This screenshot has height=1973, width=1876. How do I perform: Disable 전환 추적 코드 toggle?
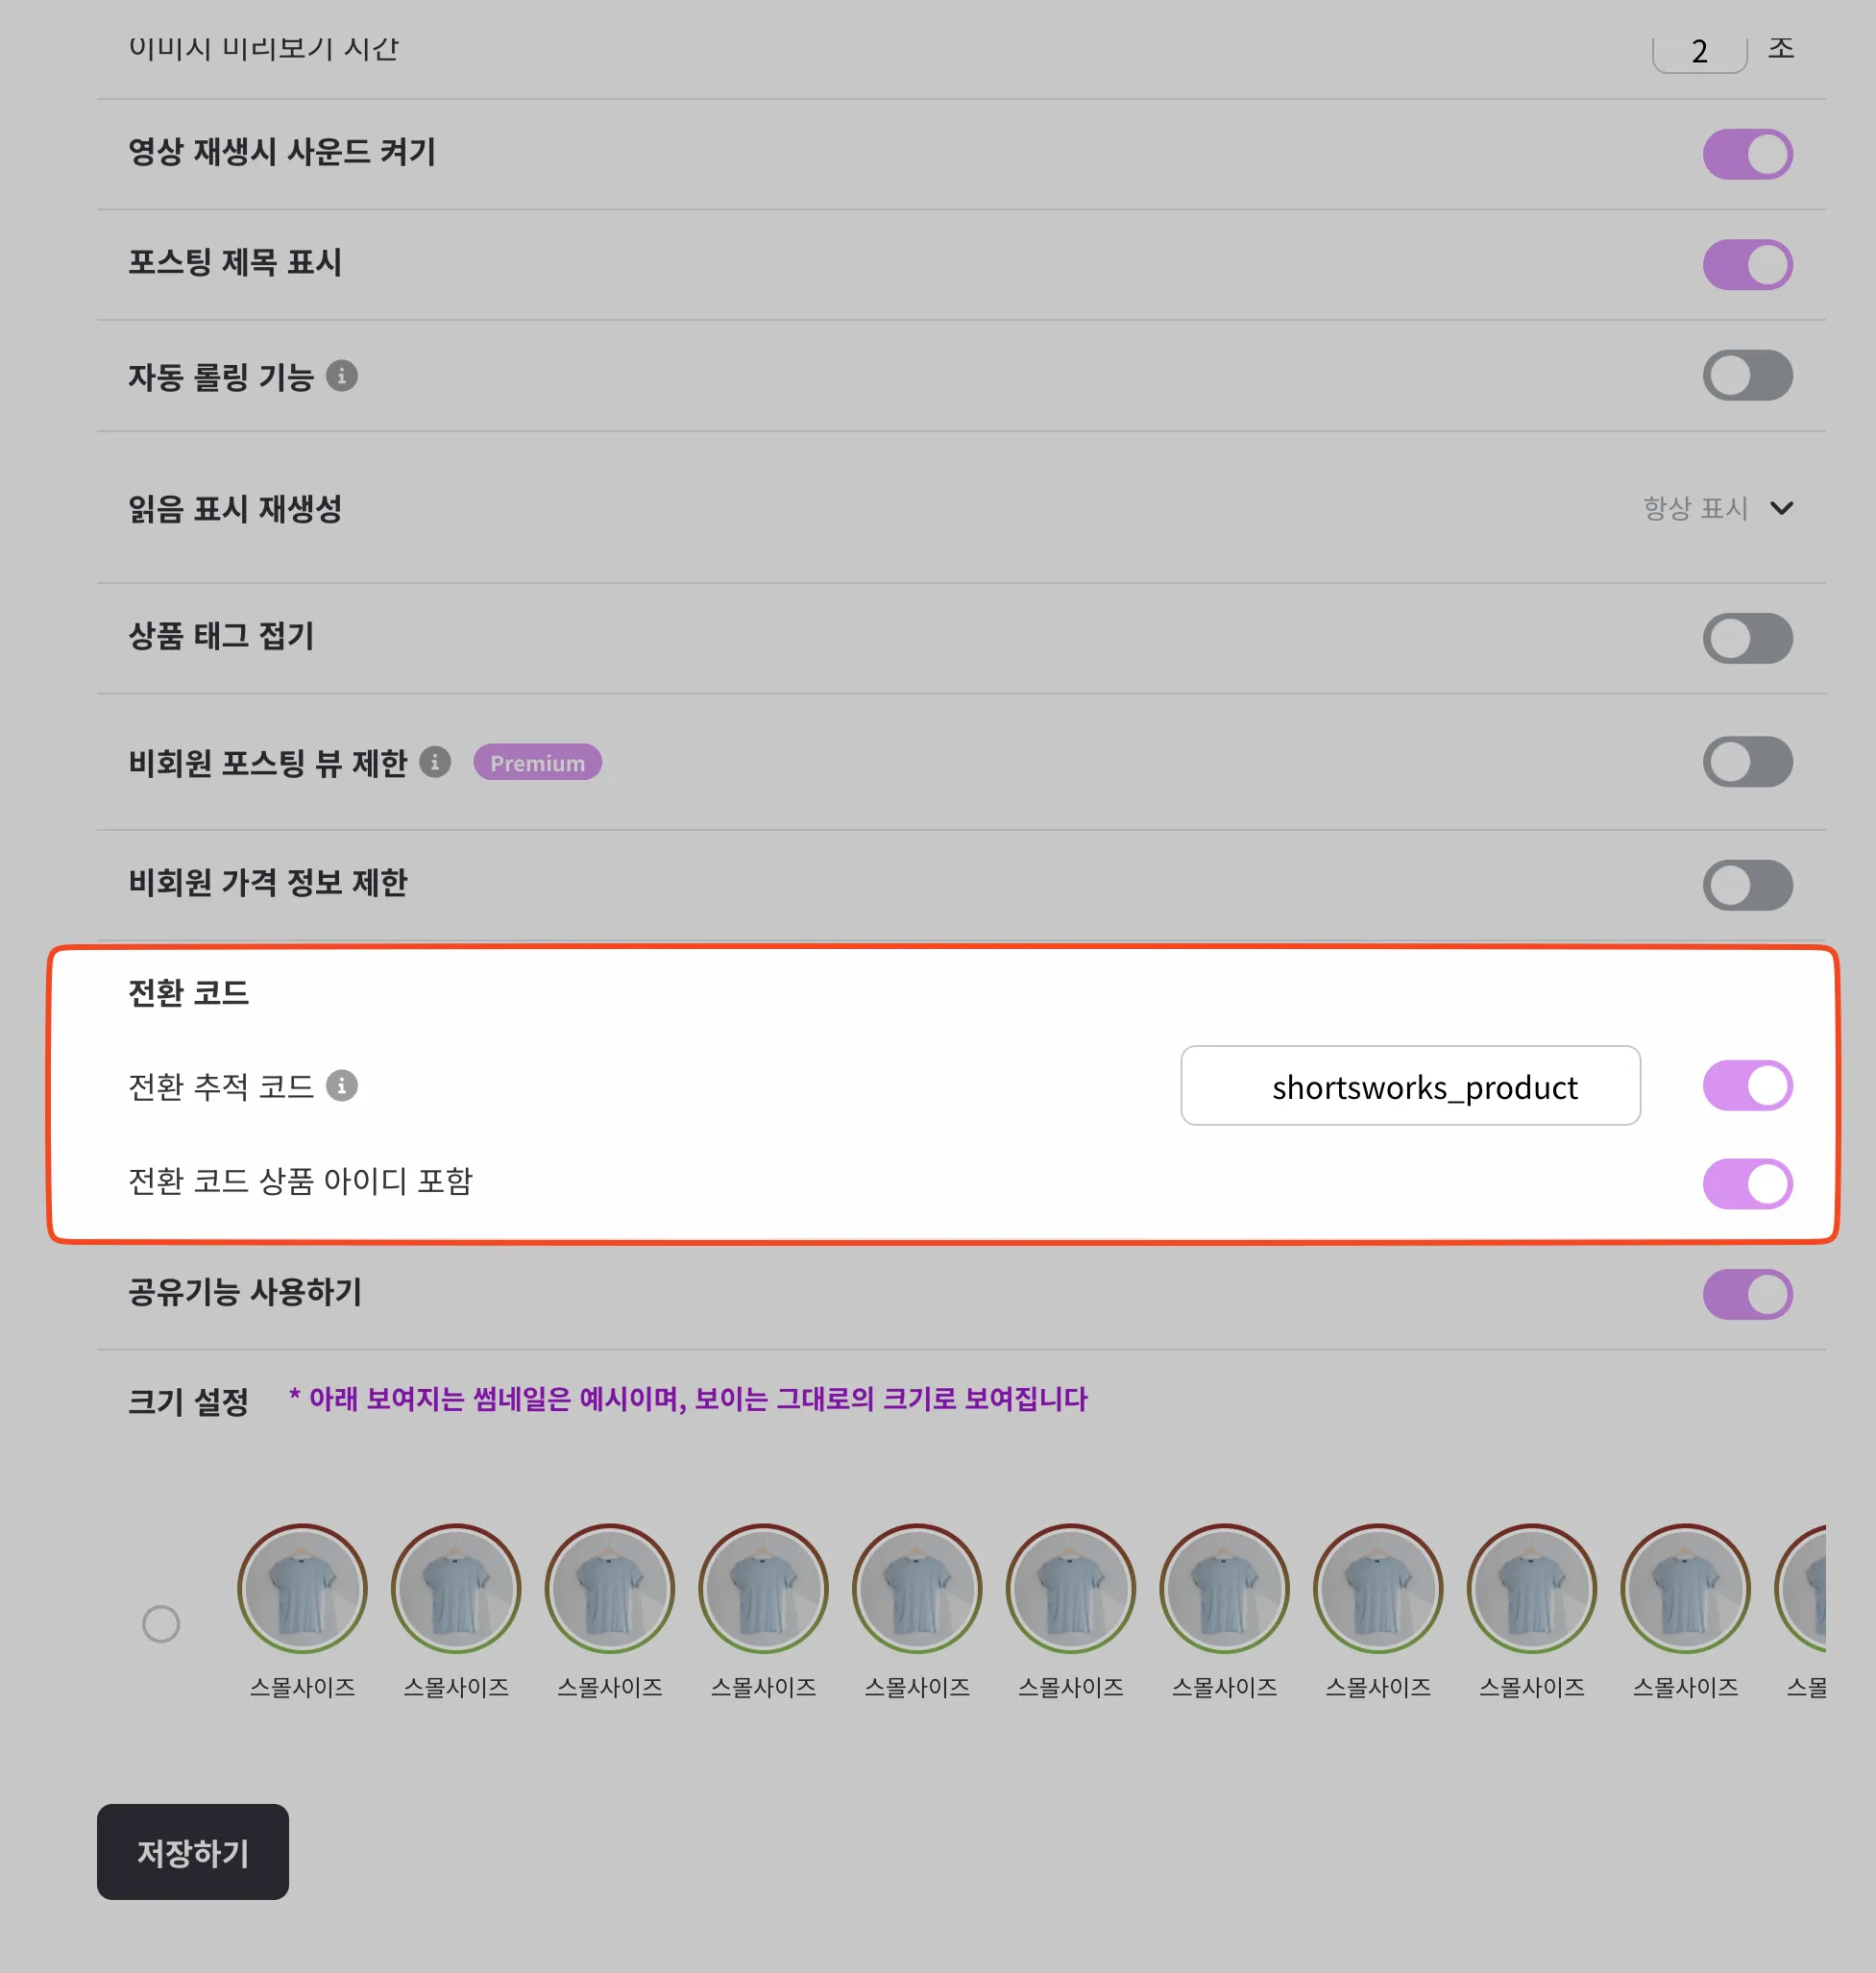pos(1747,1085)
